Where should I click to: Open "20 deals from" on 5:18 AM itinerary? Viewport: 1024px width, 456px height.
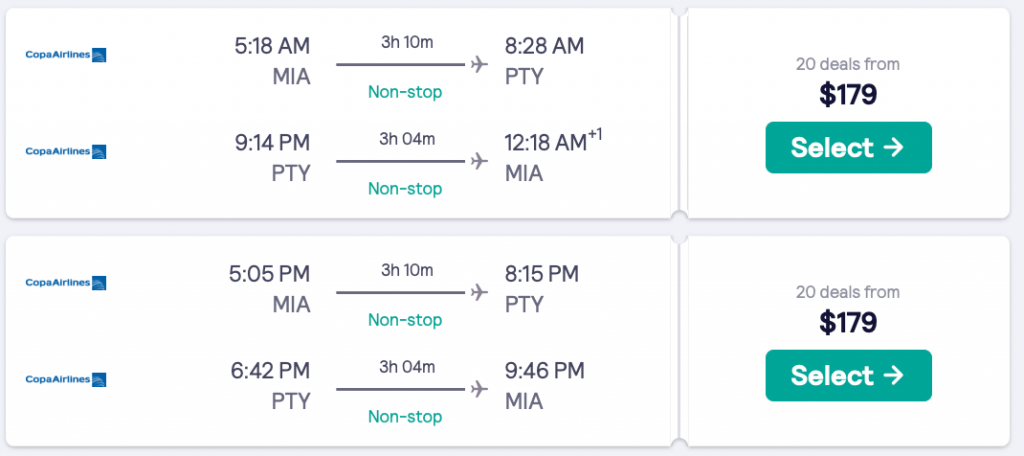[848, 65]
